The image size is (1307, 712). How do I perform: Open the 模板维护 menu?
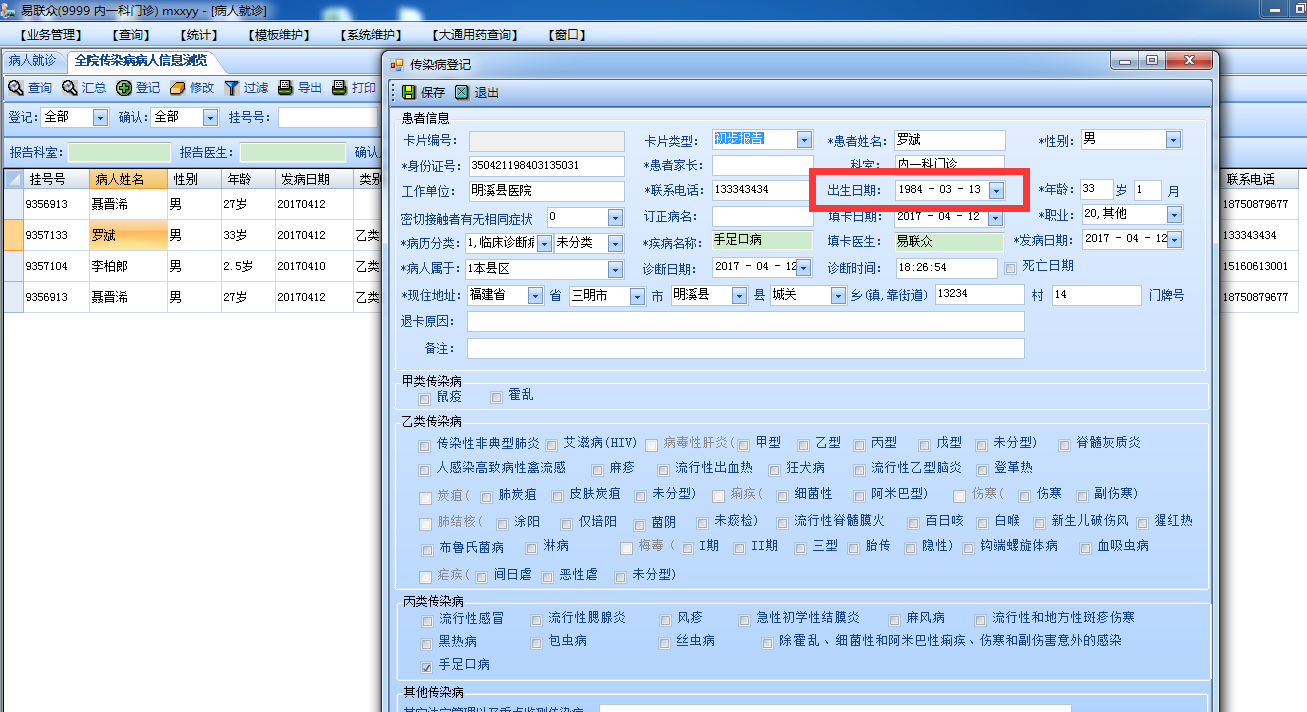coord(279,35)
